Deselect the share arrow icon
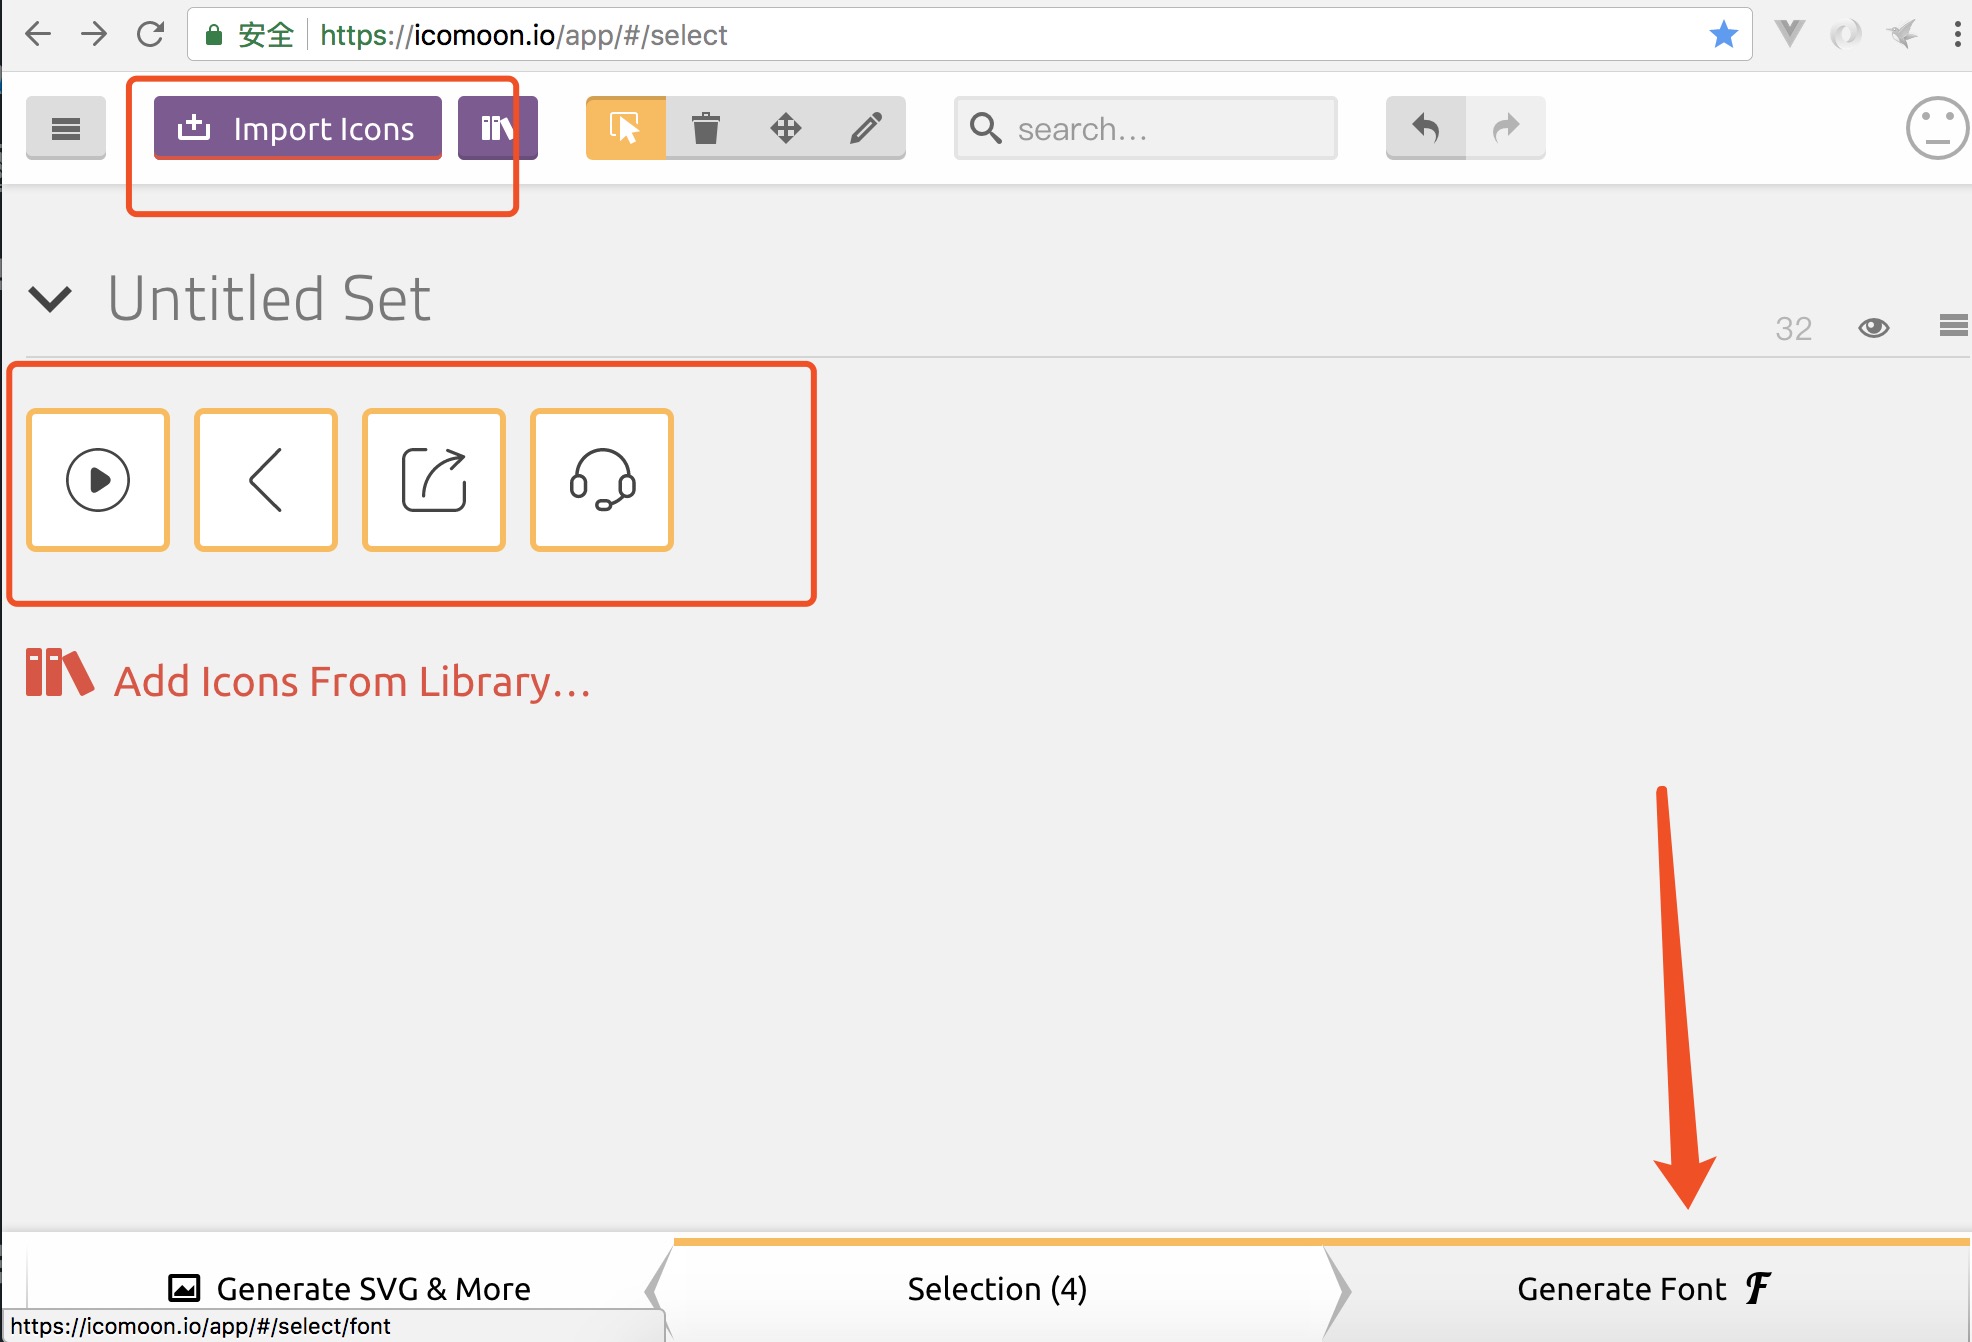The width and height of the screenshot is (1972, 1342). [434, 480]
